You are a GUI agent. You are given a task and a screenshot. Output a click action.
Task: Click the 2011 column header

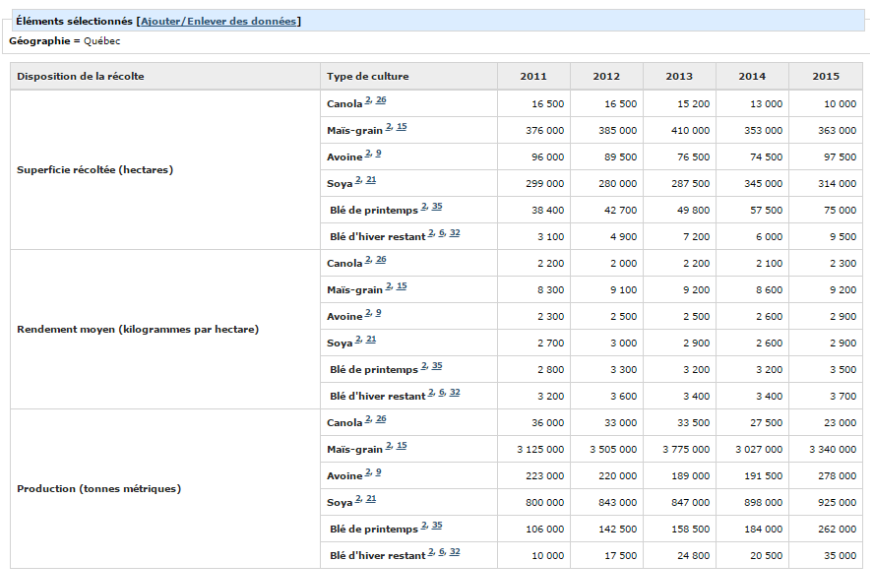[533, 77]
